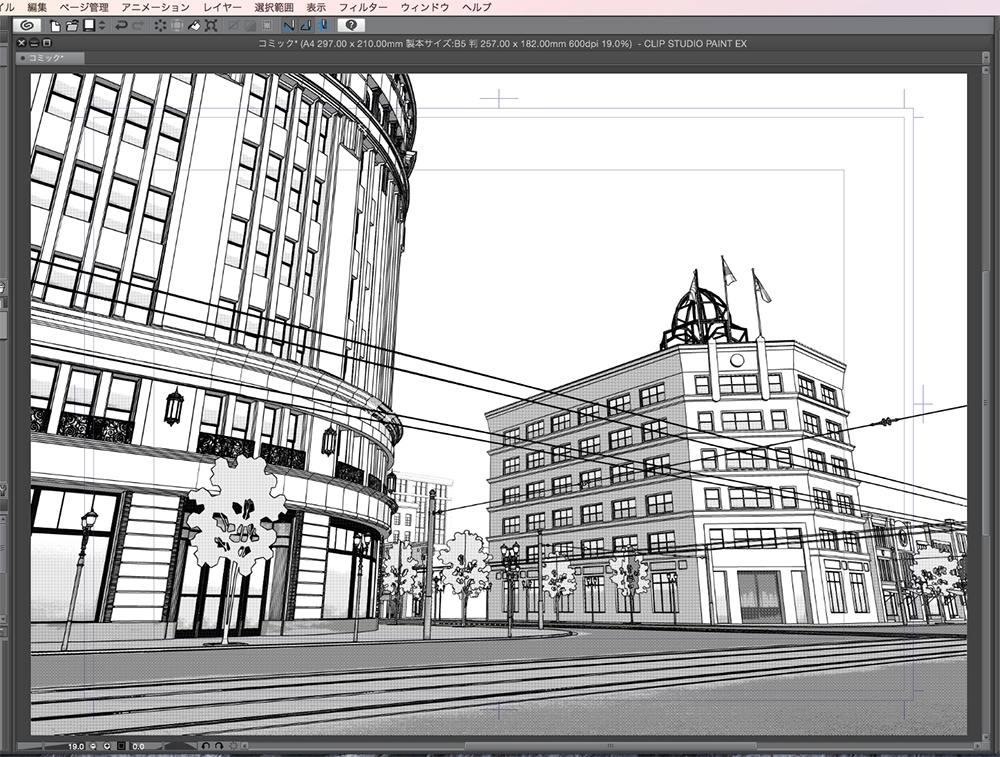Open the Help question mark button
This screenshot has width=1000, height=757.
click(351, 25)
